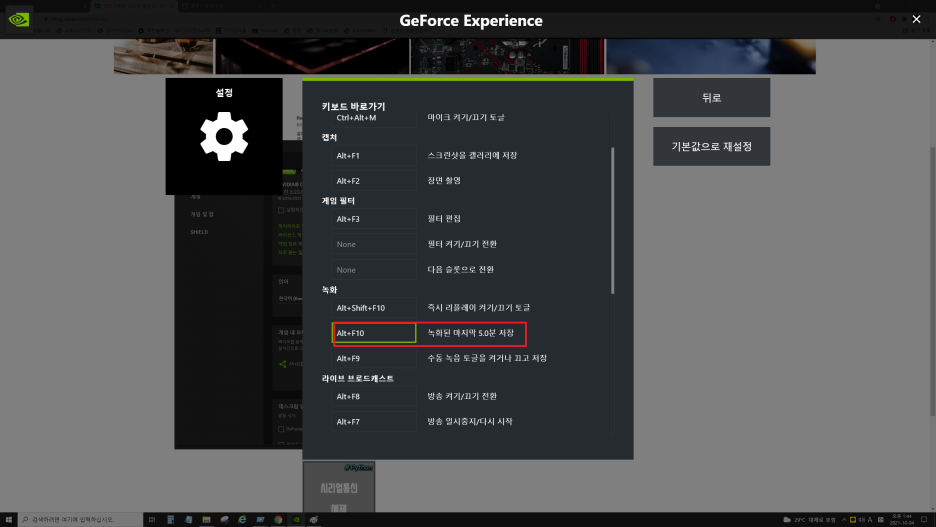Click the NVIDIA logo in the overlay header
The image size is (936, 527).
[19, 20]
